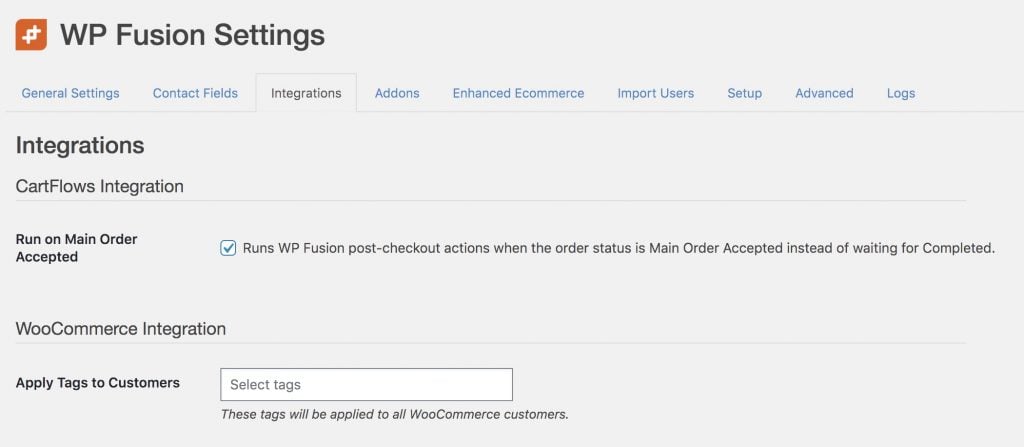Open the Enhanced Ecommerce tab
The image size is (1024, 447).
pos(519,93)
